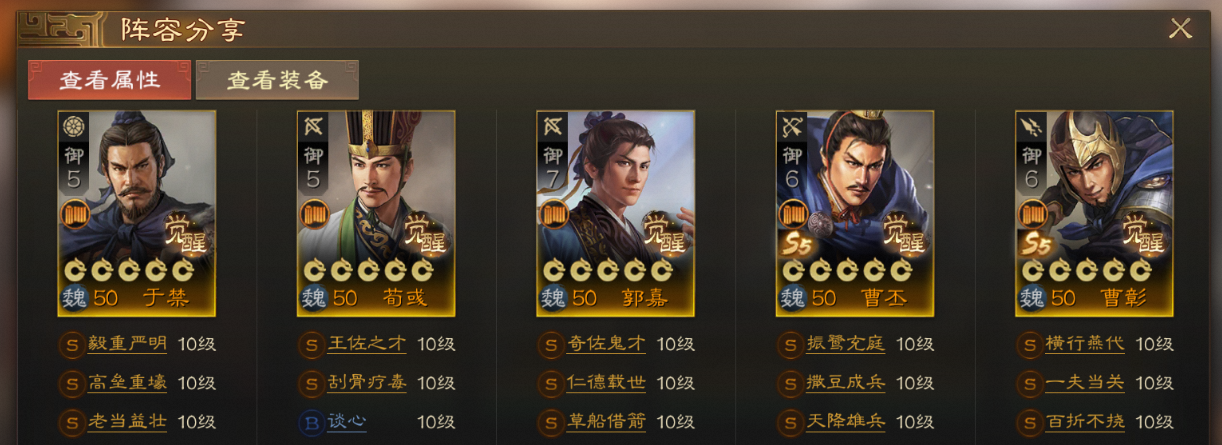This screenshot has height=445, width=1222.
Task: Switch to the 查看属性 tab
Action: (x=110, y=80)
